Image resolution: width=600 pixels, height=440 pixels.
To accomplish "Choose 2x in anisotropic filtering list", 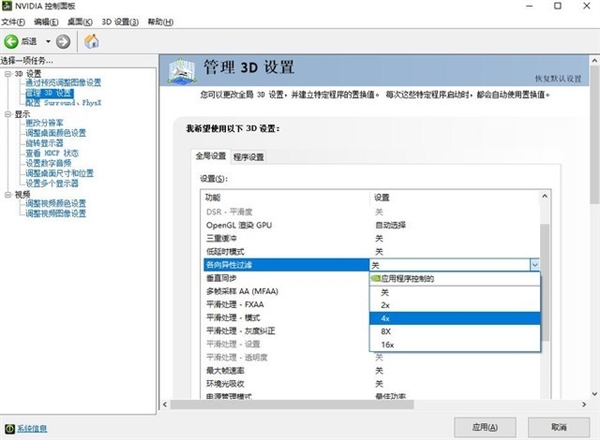I will coord(455,305).
